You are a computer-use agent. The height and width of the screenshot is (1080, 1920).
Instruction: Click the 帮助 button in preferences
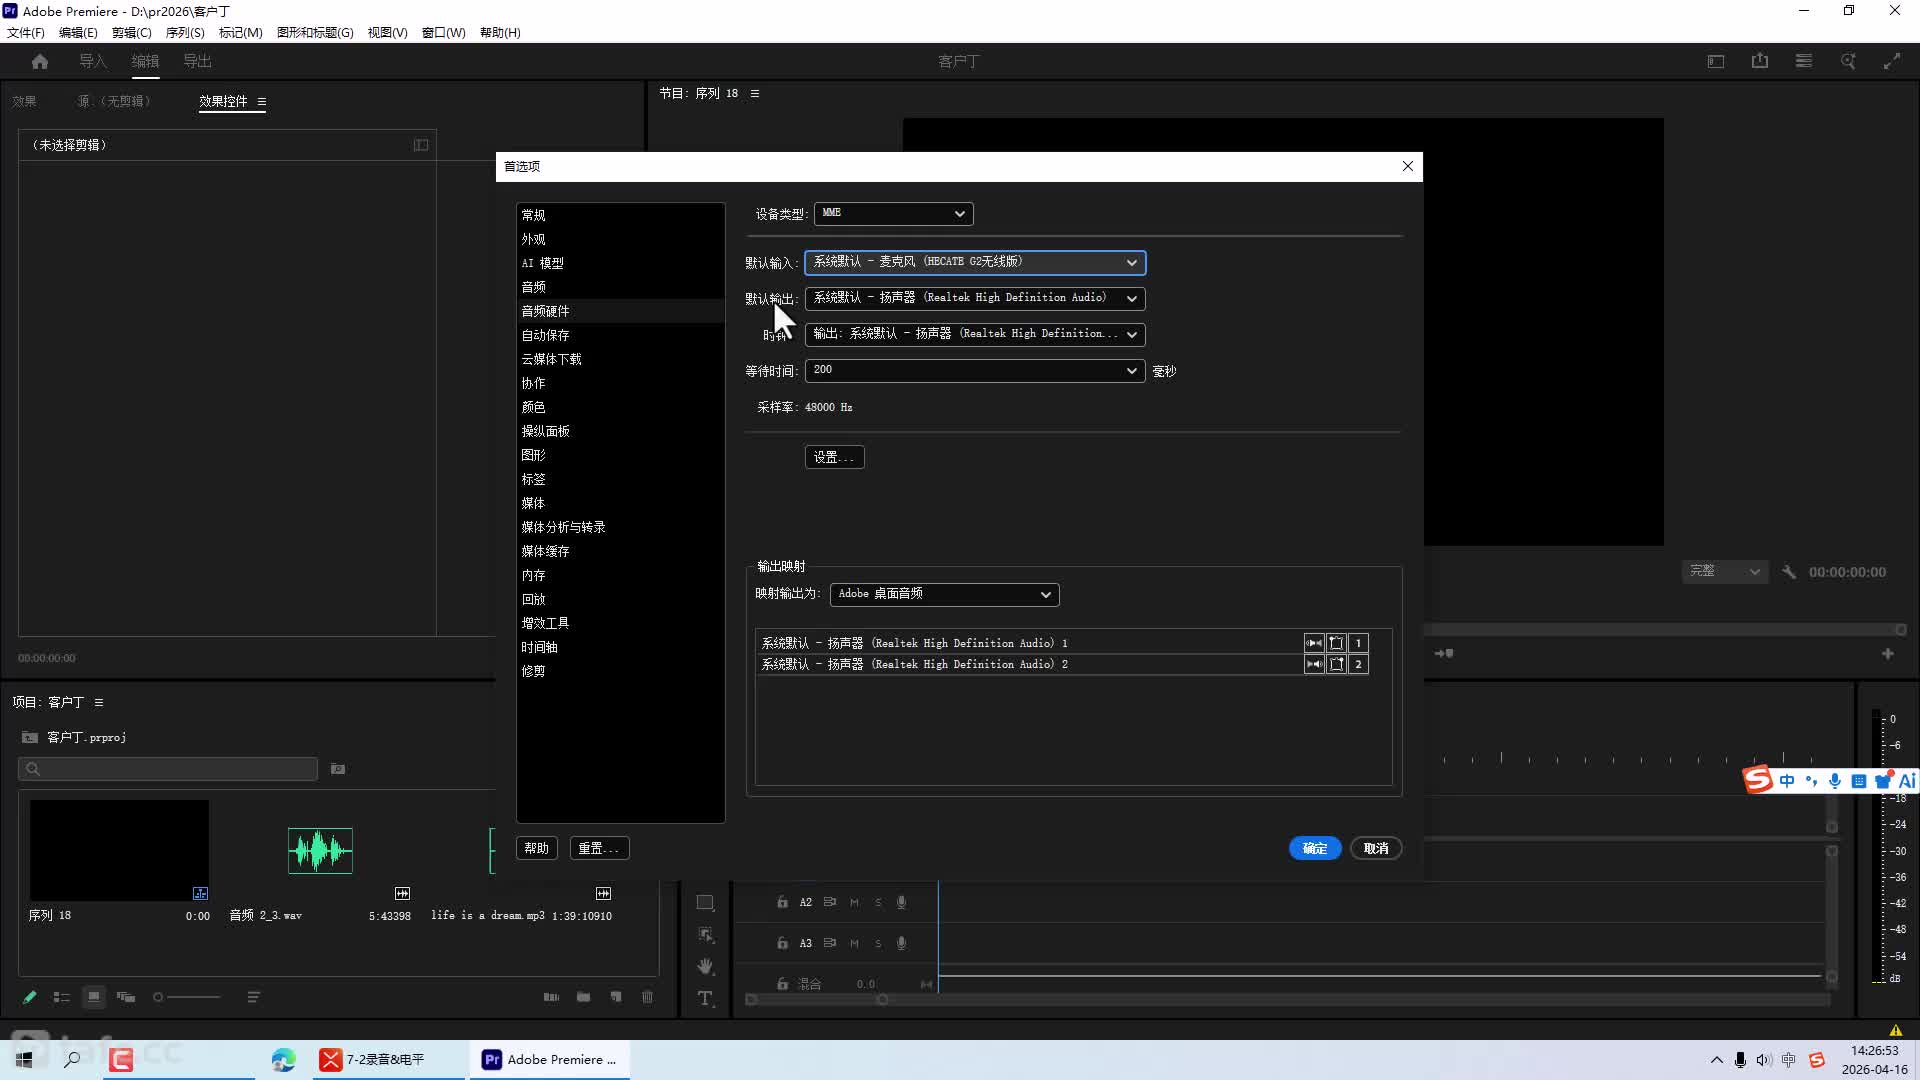(537, 848)
